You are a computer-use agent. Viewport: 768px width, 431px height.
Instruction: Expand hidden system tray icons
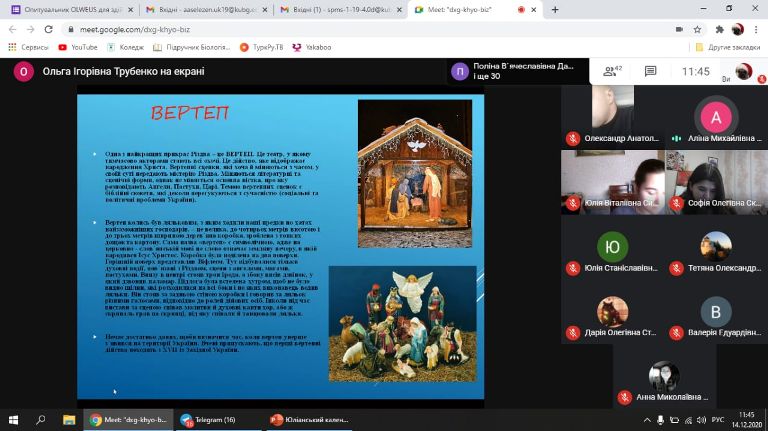coord(648,420)
